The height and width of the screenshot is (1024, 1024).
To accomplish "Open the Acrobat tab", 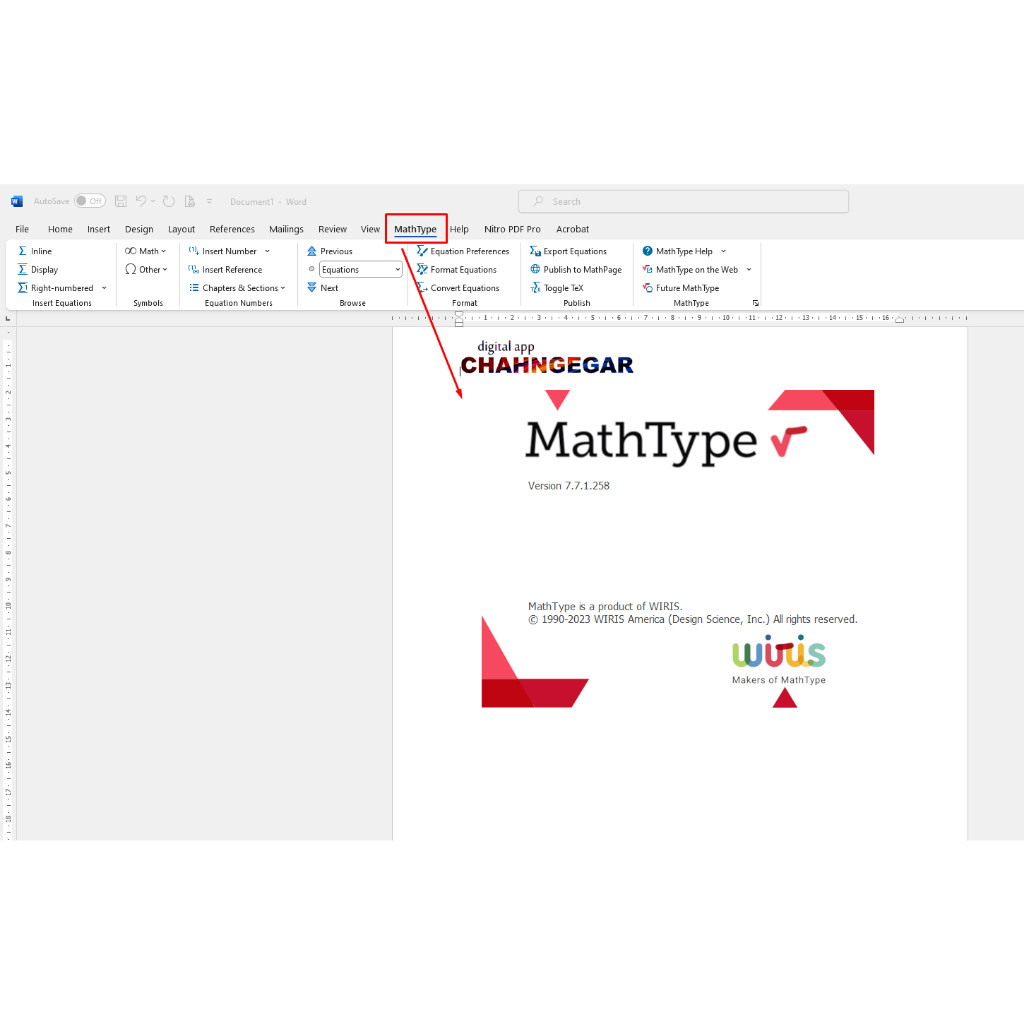I will coord(573,229).
